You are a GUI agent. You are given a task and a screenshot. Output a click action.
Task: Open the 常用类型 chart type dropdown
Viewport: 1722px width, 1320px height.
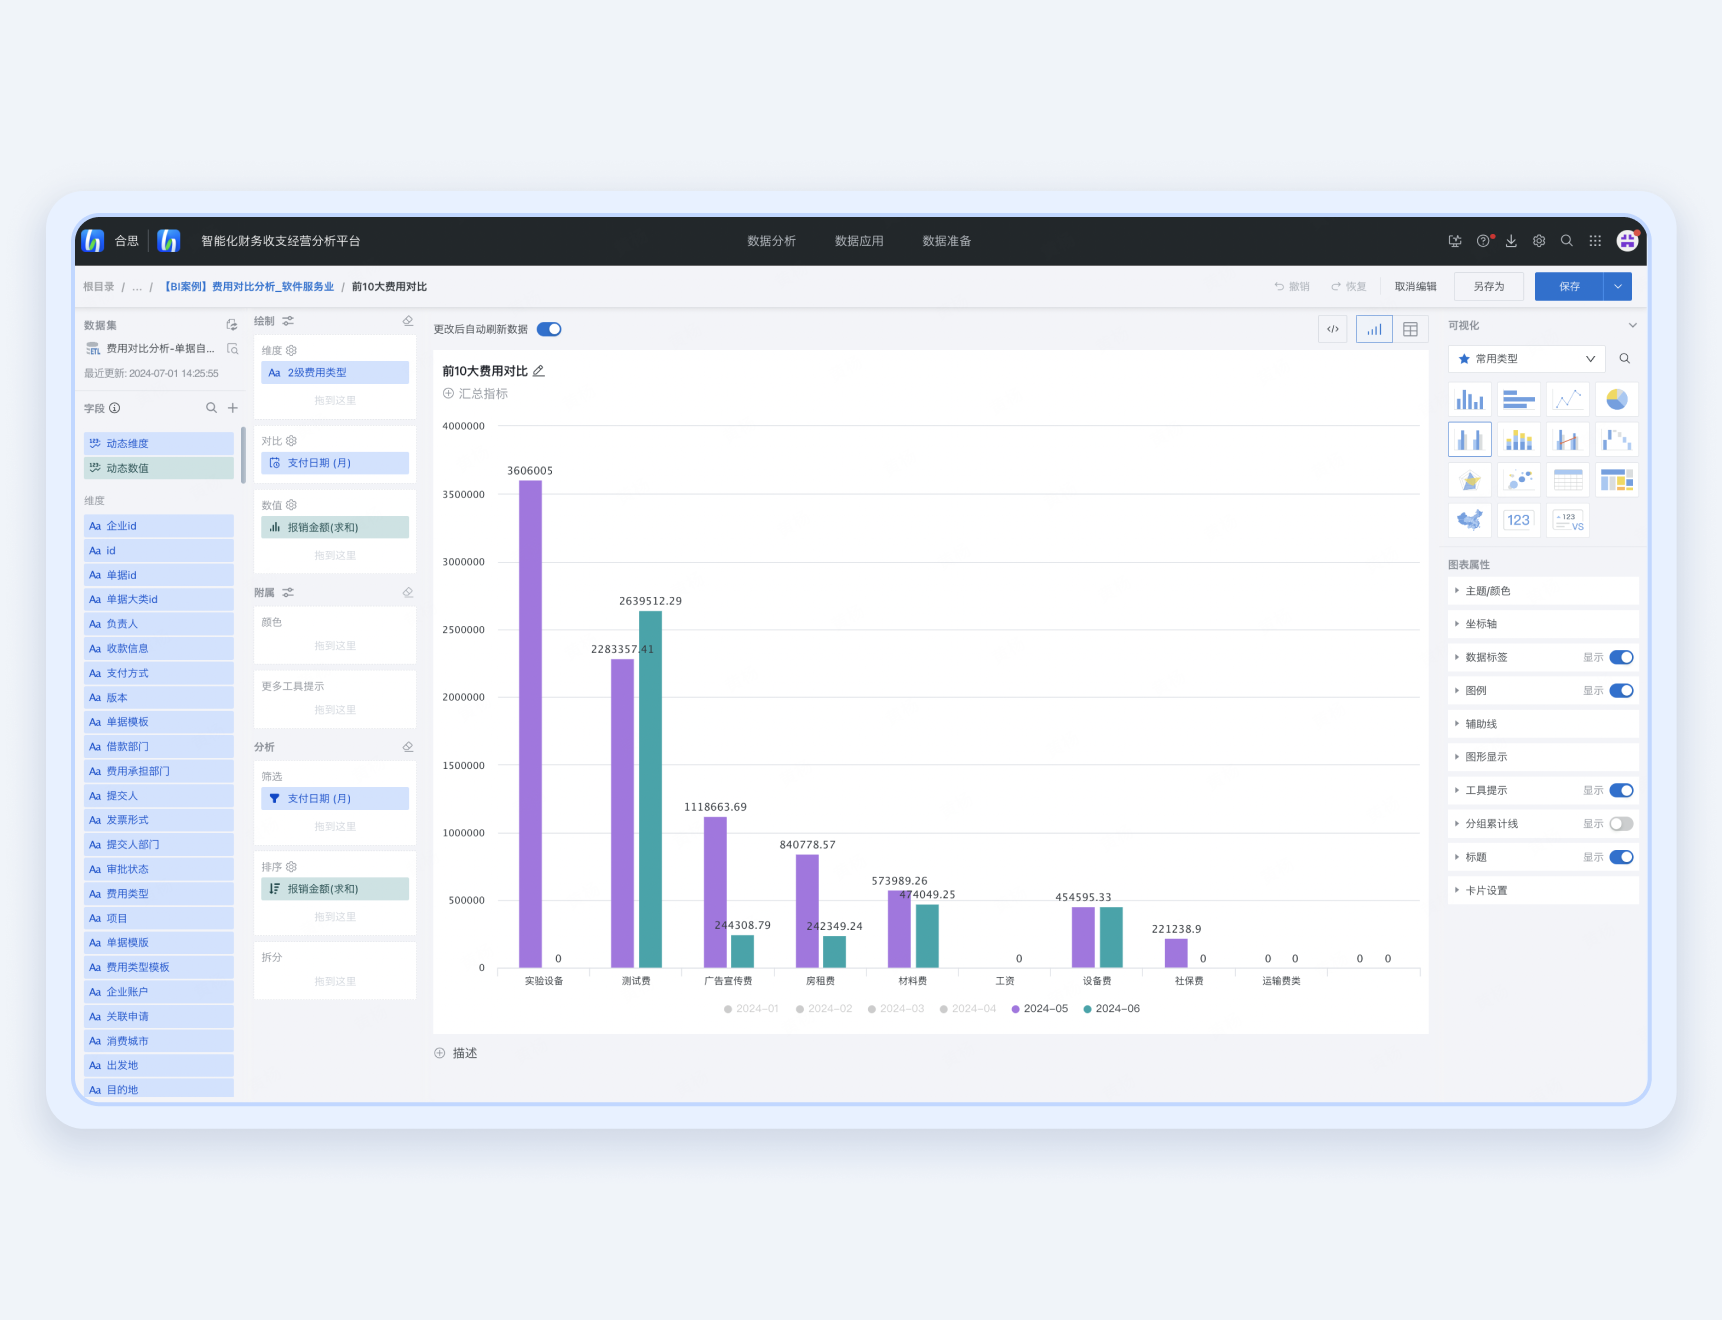tap(1526, 359)
